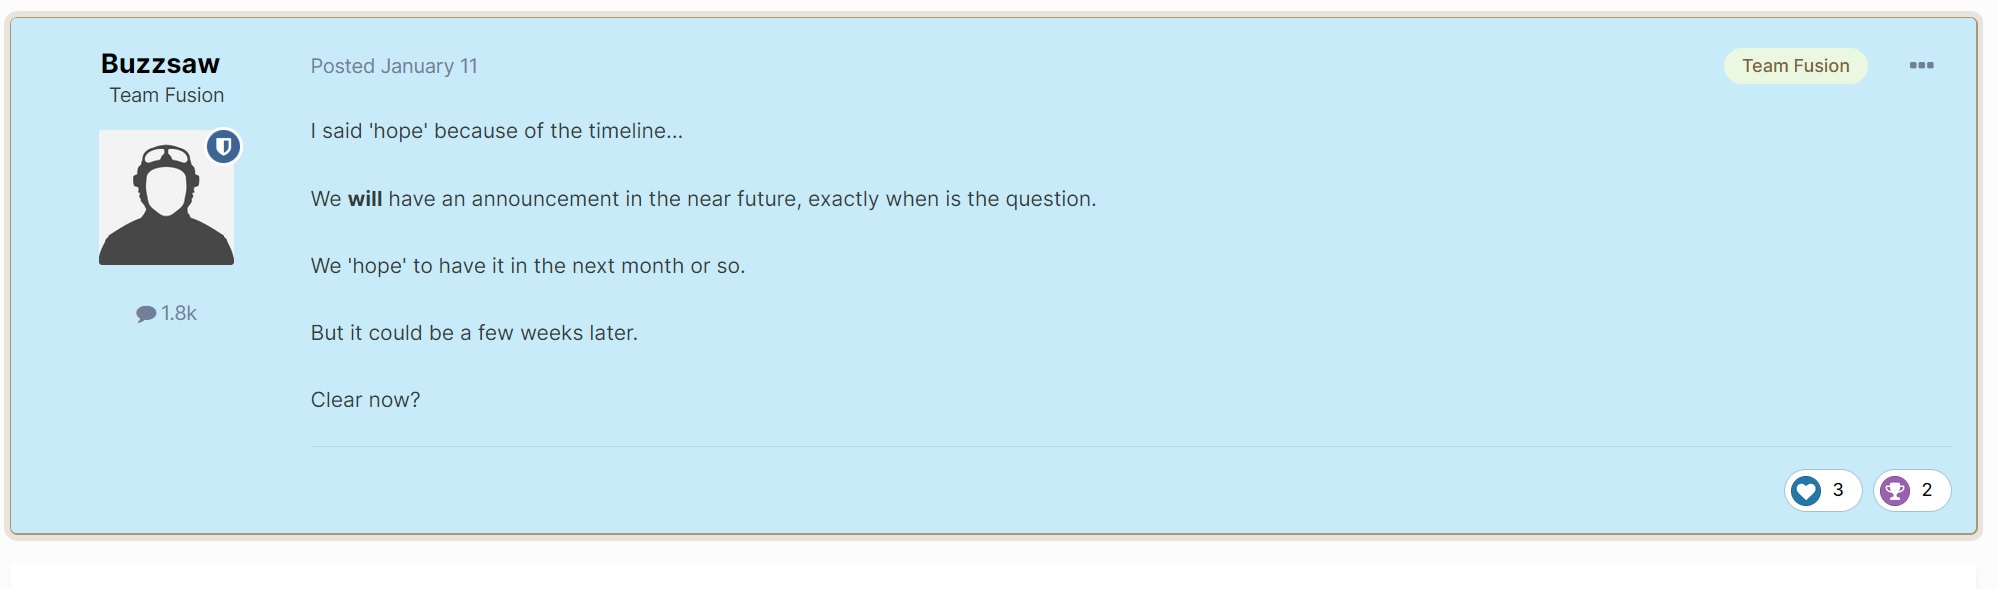The width and height of the screenshot is (1997, 589).
Task: Click the heart reaction count of 3
Action: tap(1838, 490)
